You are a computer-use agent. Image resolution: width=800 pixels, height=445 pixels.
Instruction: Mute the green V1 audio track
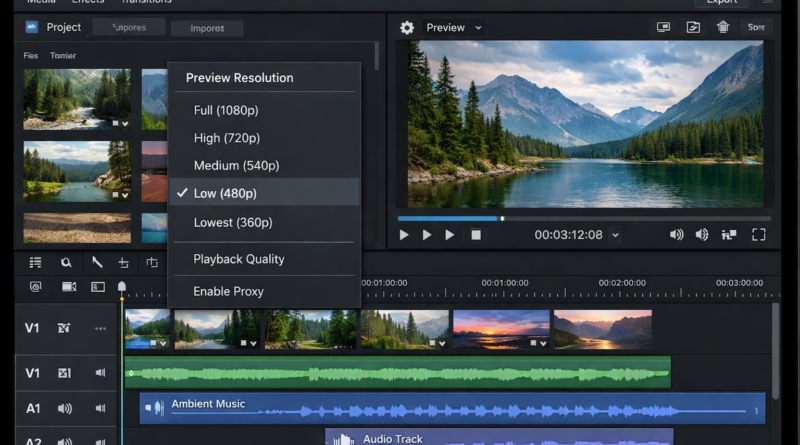pyautogui.click(x=101, y=373)
